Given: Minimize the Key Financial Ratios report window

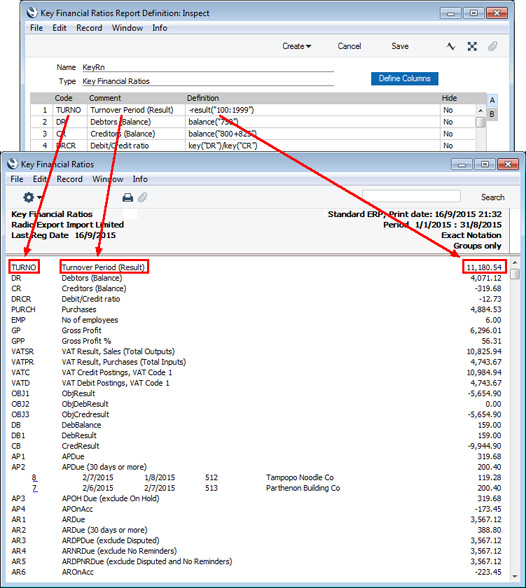Looking at the screenshot, I should (462, 164).
